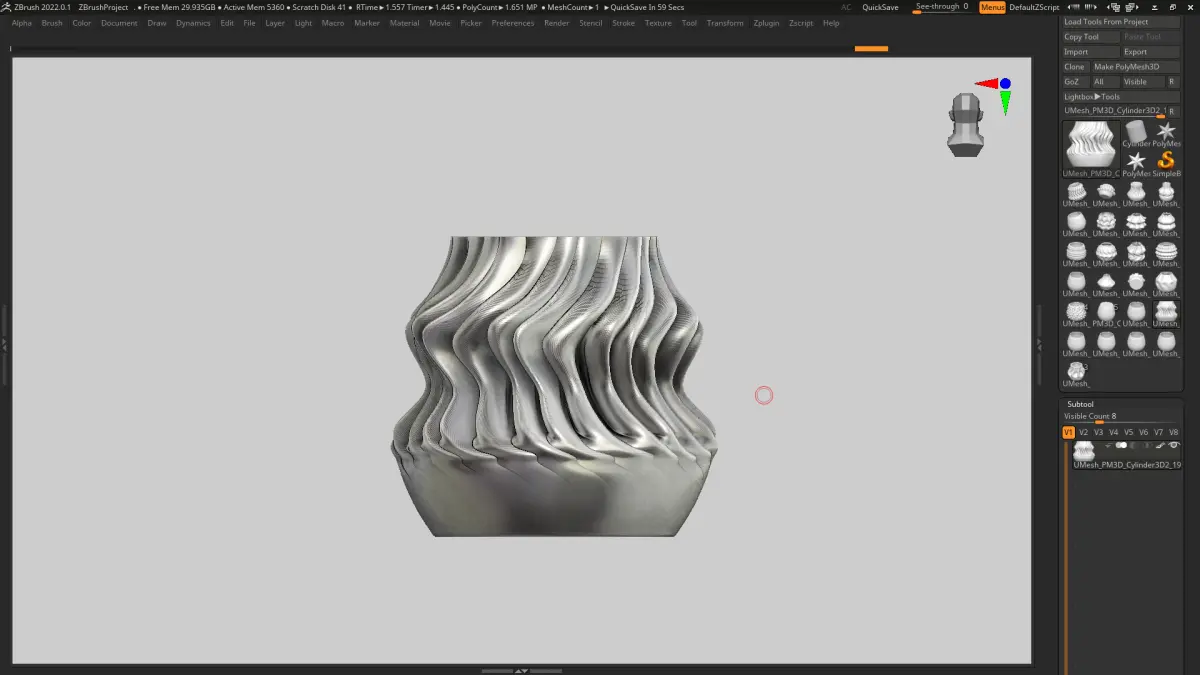Collapse the right tray divider handle

click(x=1039, y=343)
